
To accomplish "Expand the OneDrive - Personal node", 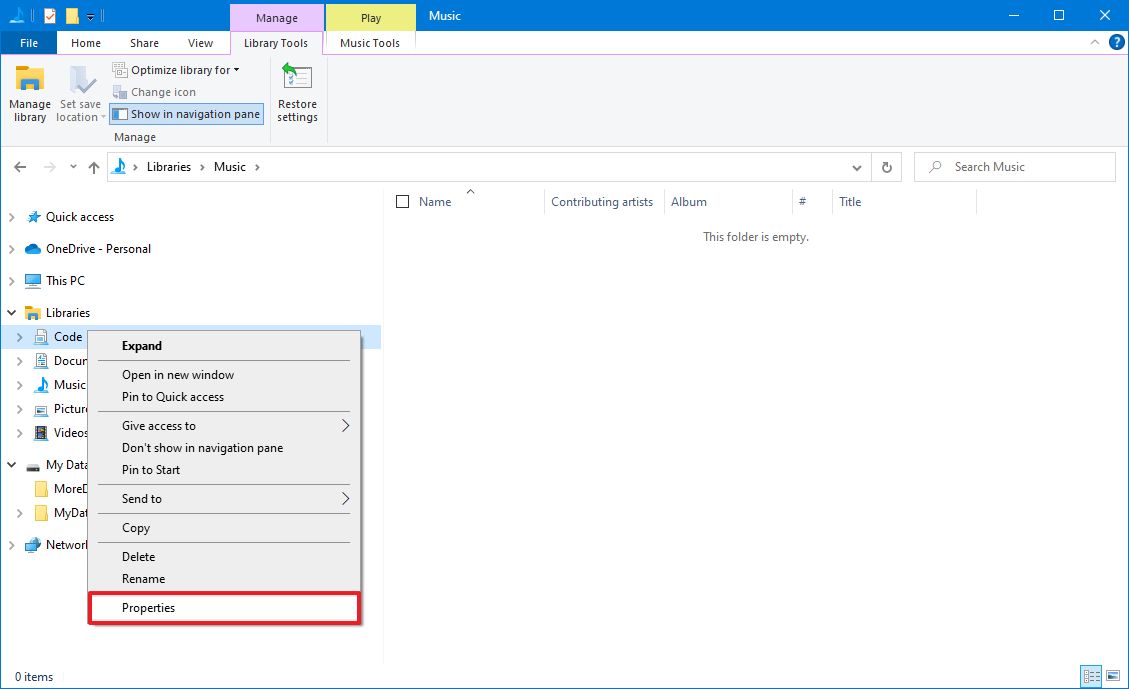I will click(x=12, y=249).
